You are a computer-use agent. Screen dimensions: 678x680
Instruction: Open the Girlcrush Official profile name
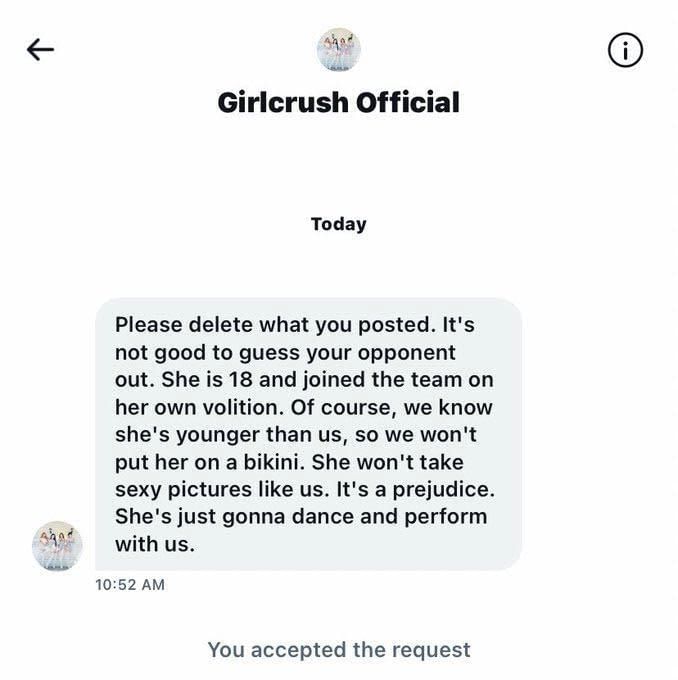(338, 102)
